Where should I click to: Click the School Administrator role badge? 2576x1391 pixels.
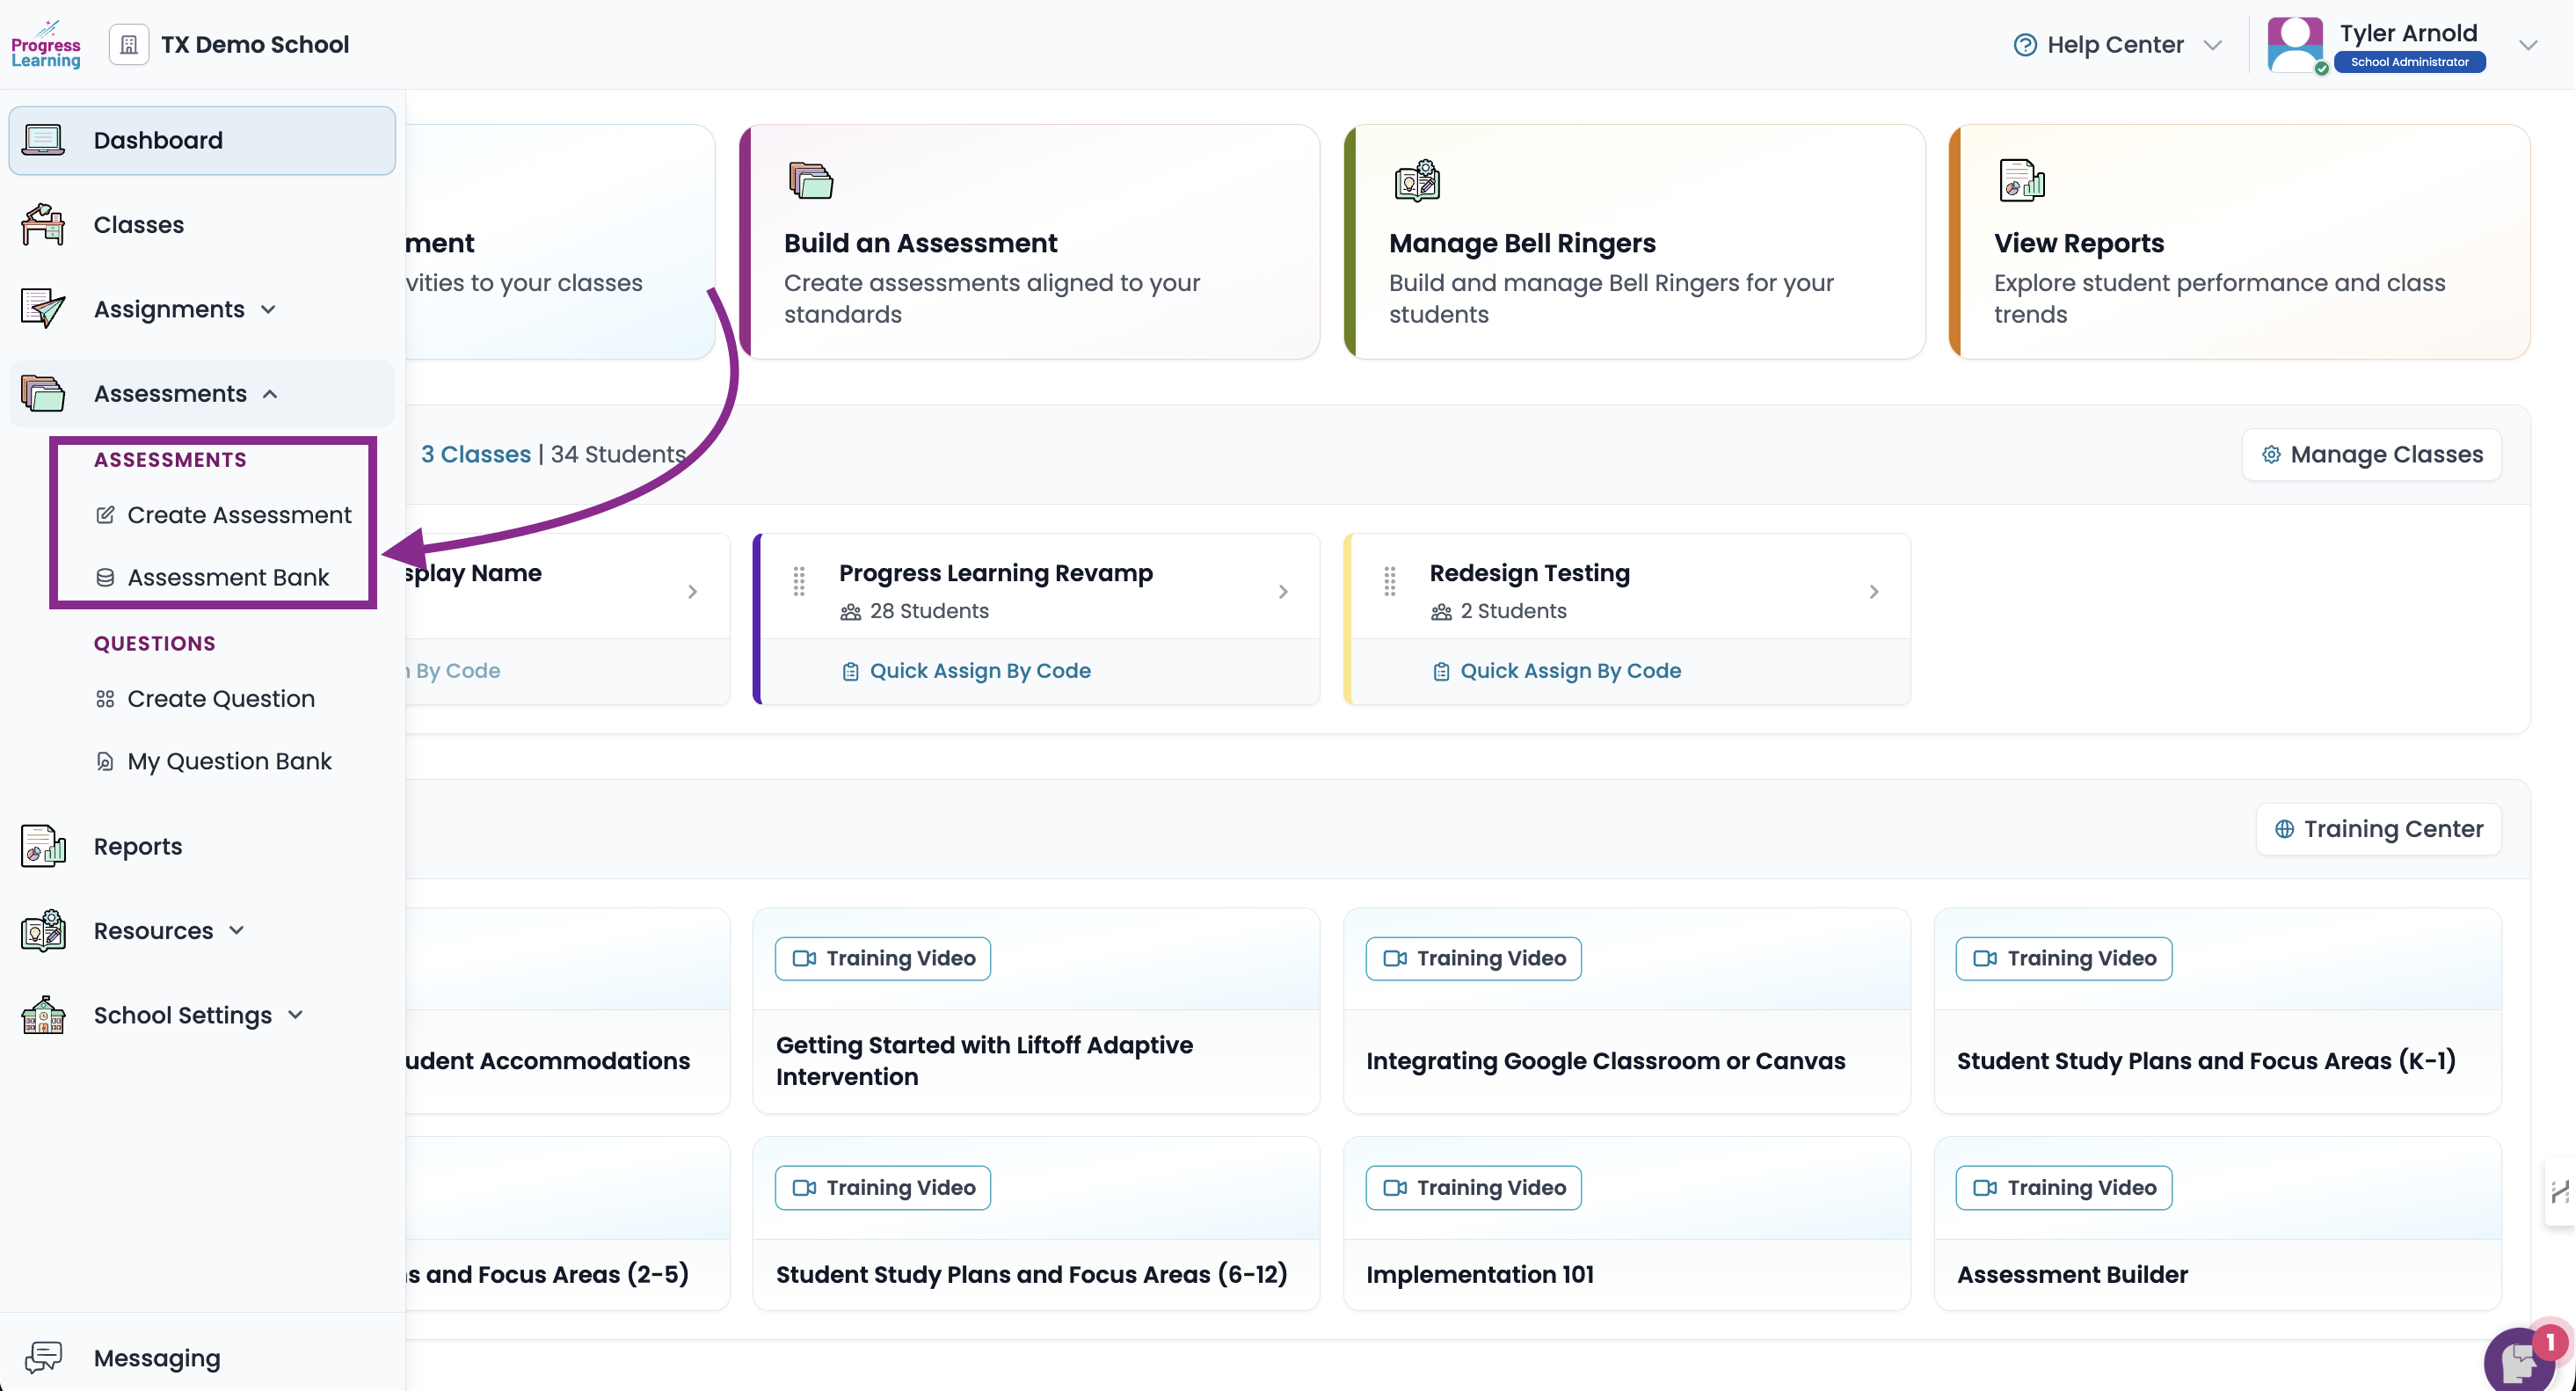[x=2410, y=62]
